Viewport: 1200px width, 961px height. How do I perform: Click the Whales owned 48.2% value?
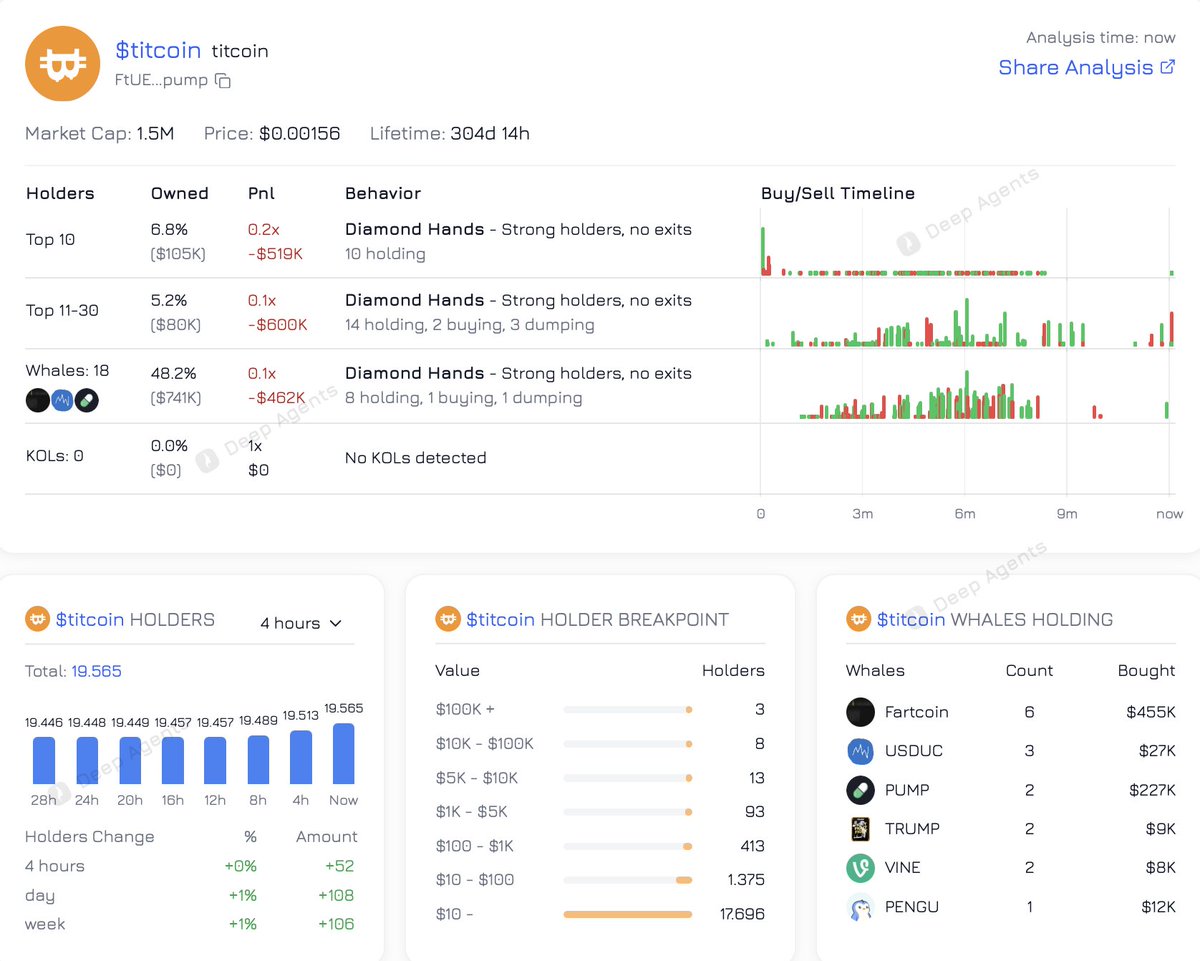(x=172, y=373)
